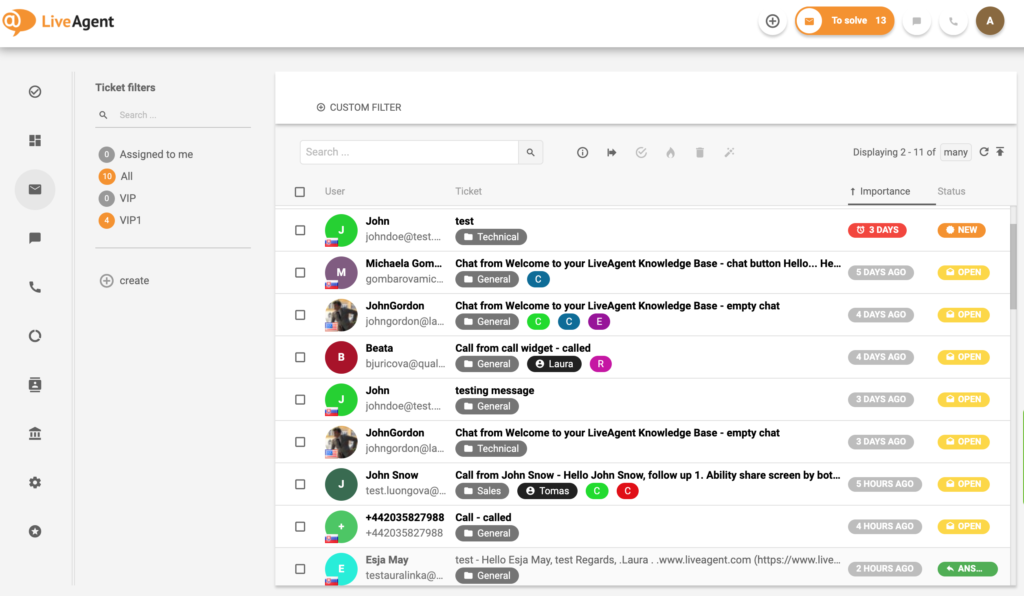Open the Tickets section in the left sidebar
Viewport: 1024px width, 596px height.
35,189
